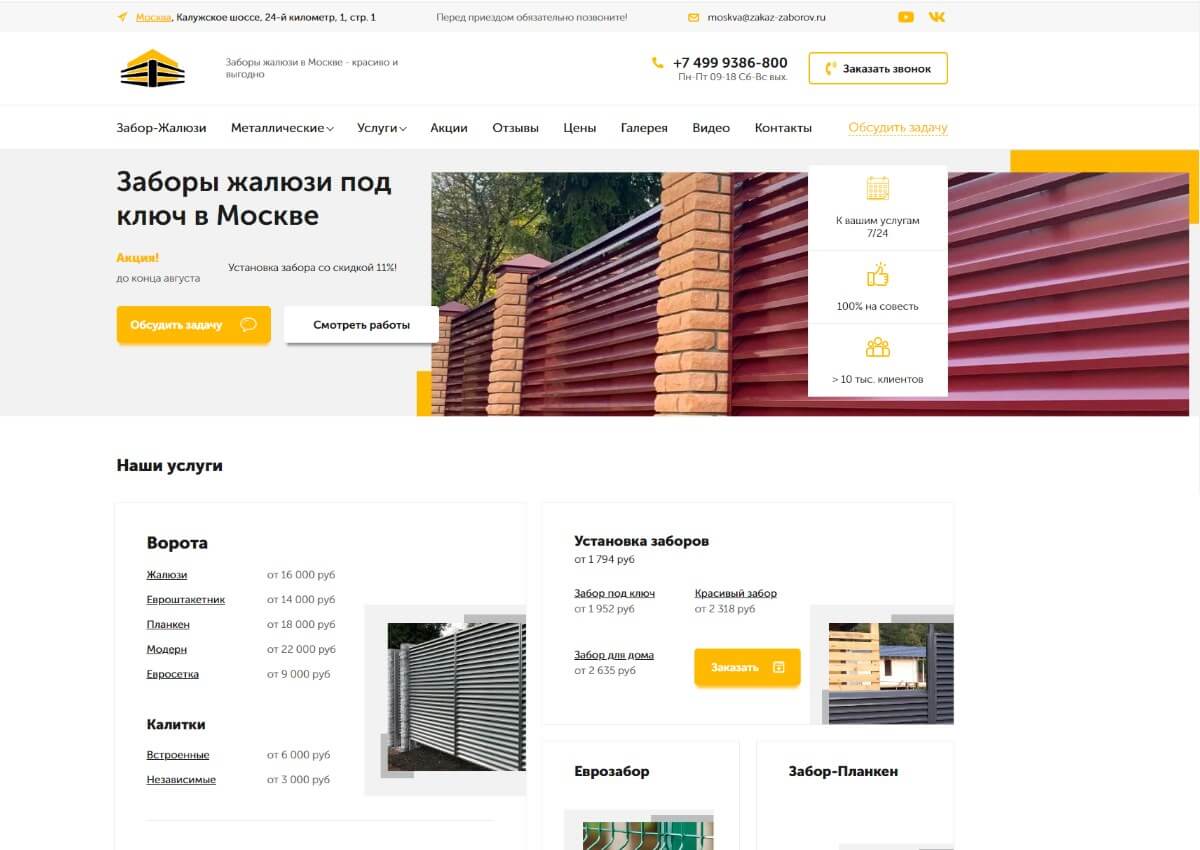Viewport: 1200px width, 850px height.
Task: Click the email envelope icon
Action: tap(693, 17)
